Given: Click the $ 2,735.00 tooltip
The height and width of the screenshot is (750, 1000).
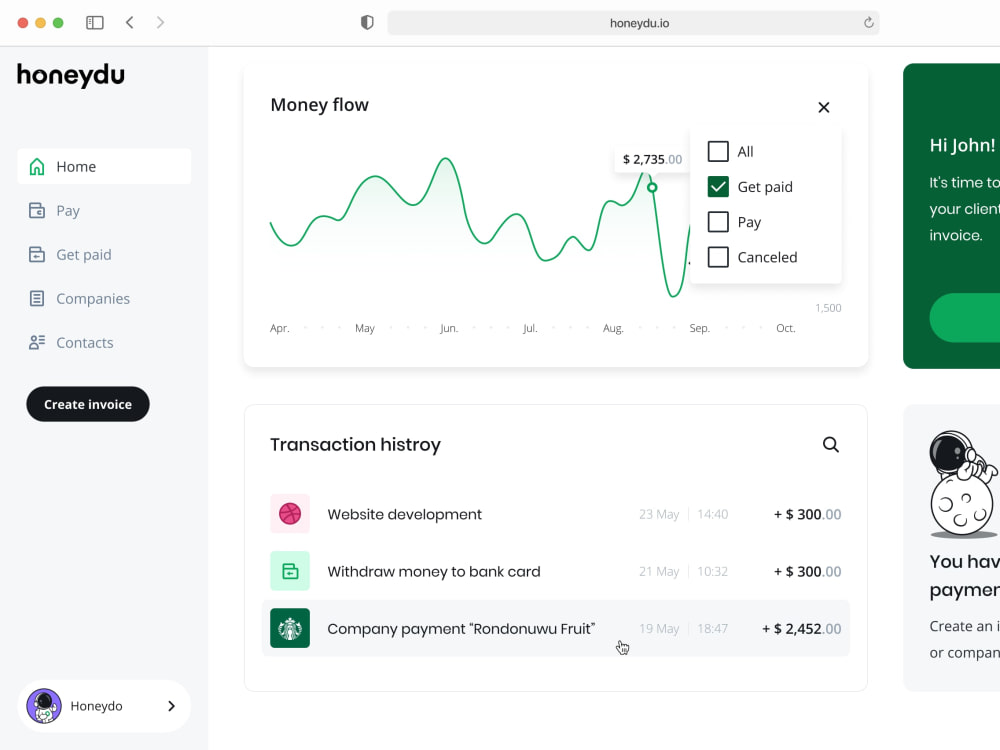Looking at the screenshot, I should click(652, 159).
